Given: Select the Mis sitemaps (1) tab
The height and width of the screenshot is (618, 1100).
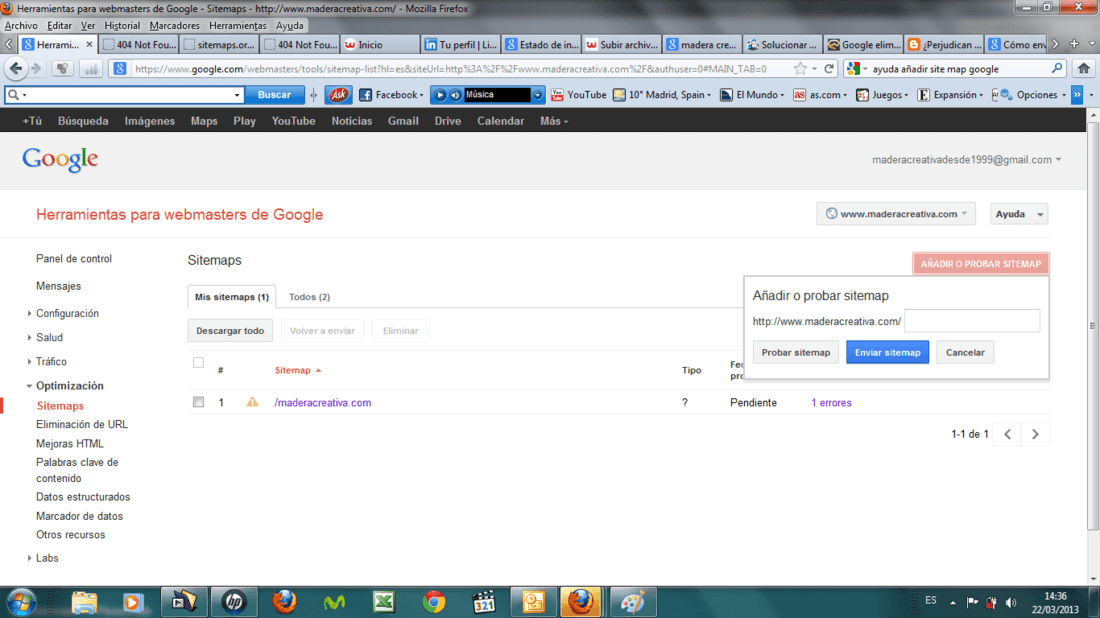Looking at the screenshot, I should [232, 297].
